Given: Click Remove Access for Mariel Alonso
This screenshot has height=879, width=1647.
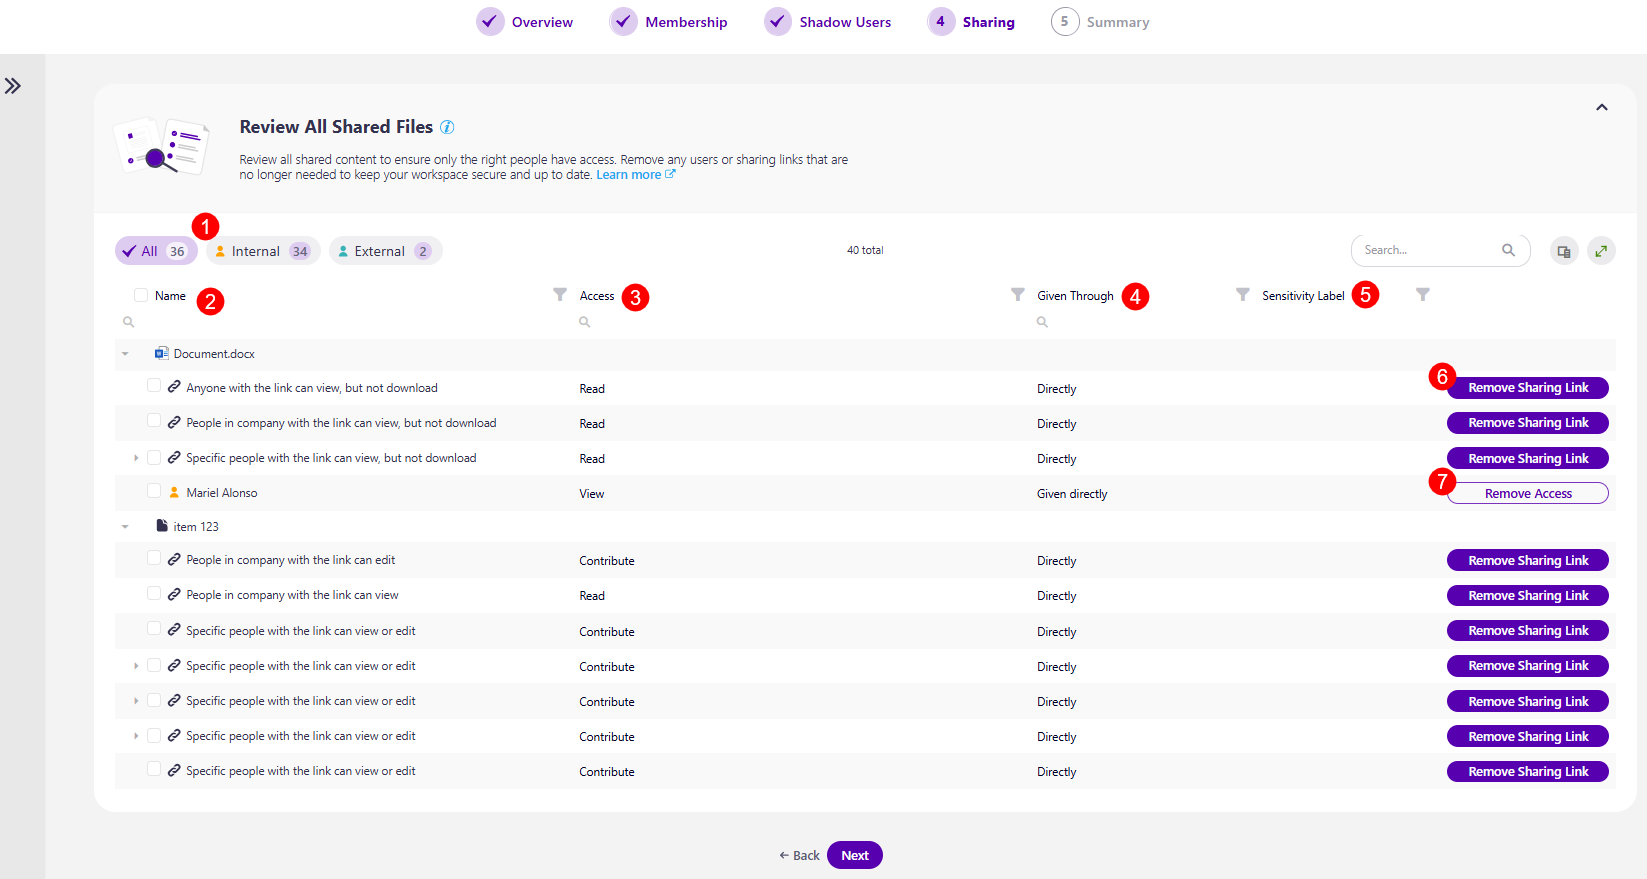Looking at the screenshot, I should tap(1527, 493).
